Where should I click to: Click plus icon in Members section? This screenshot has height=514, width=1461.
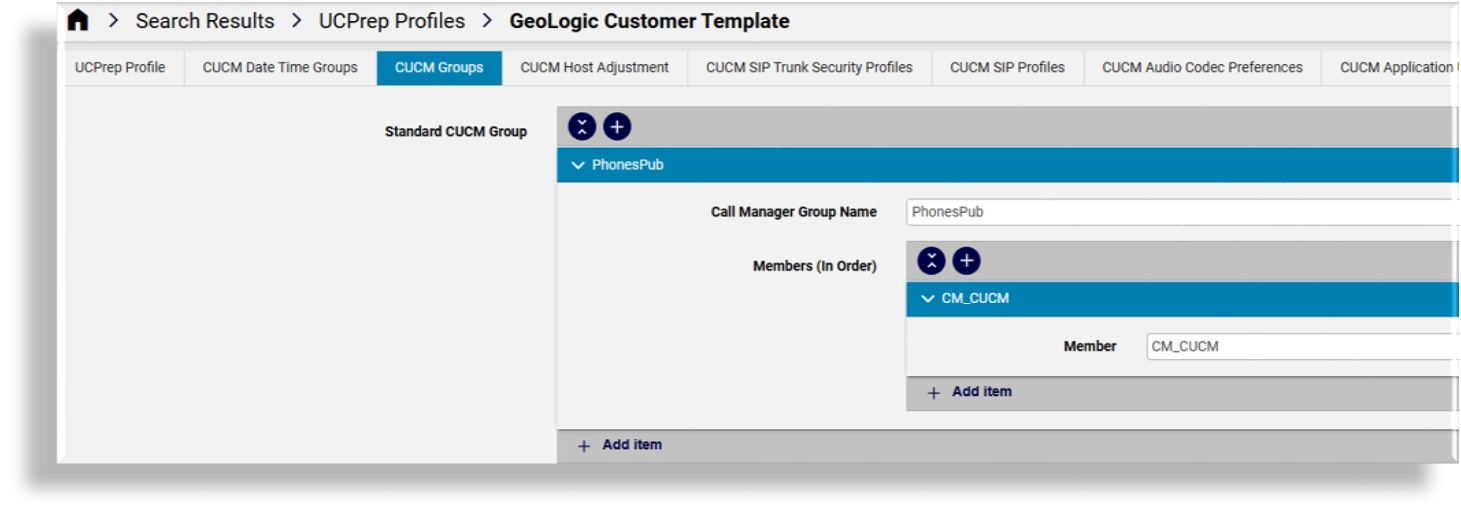coord(966,261)
